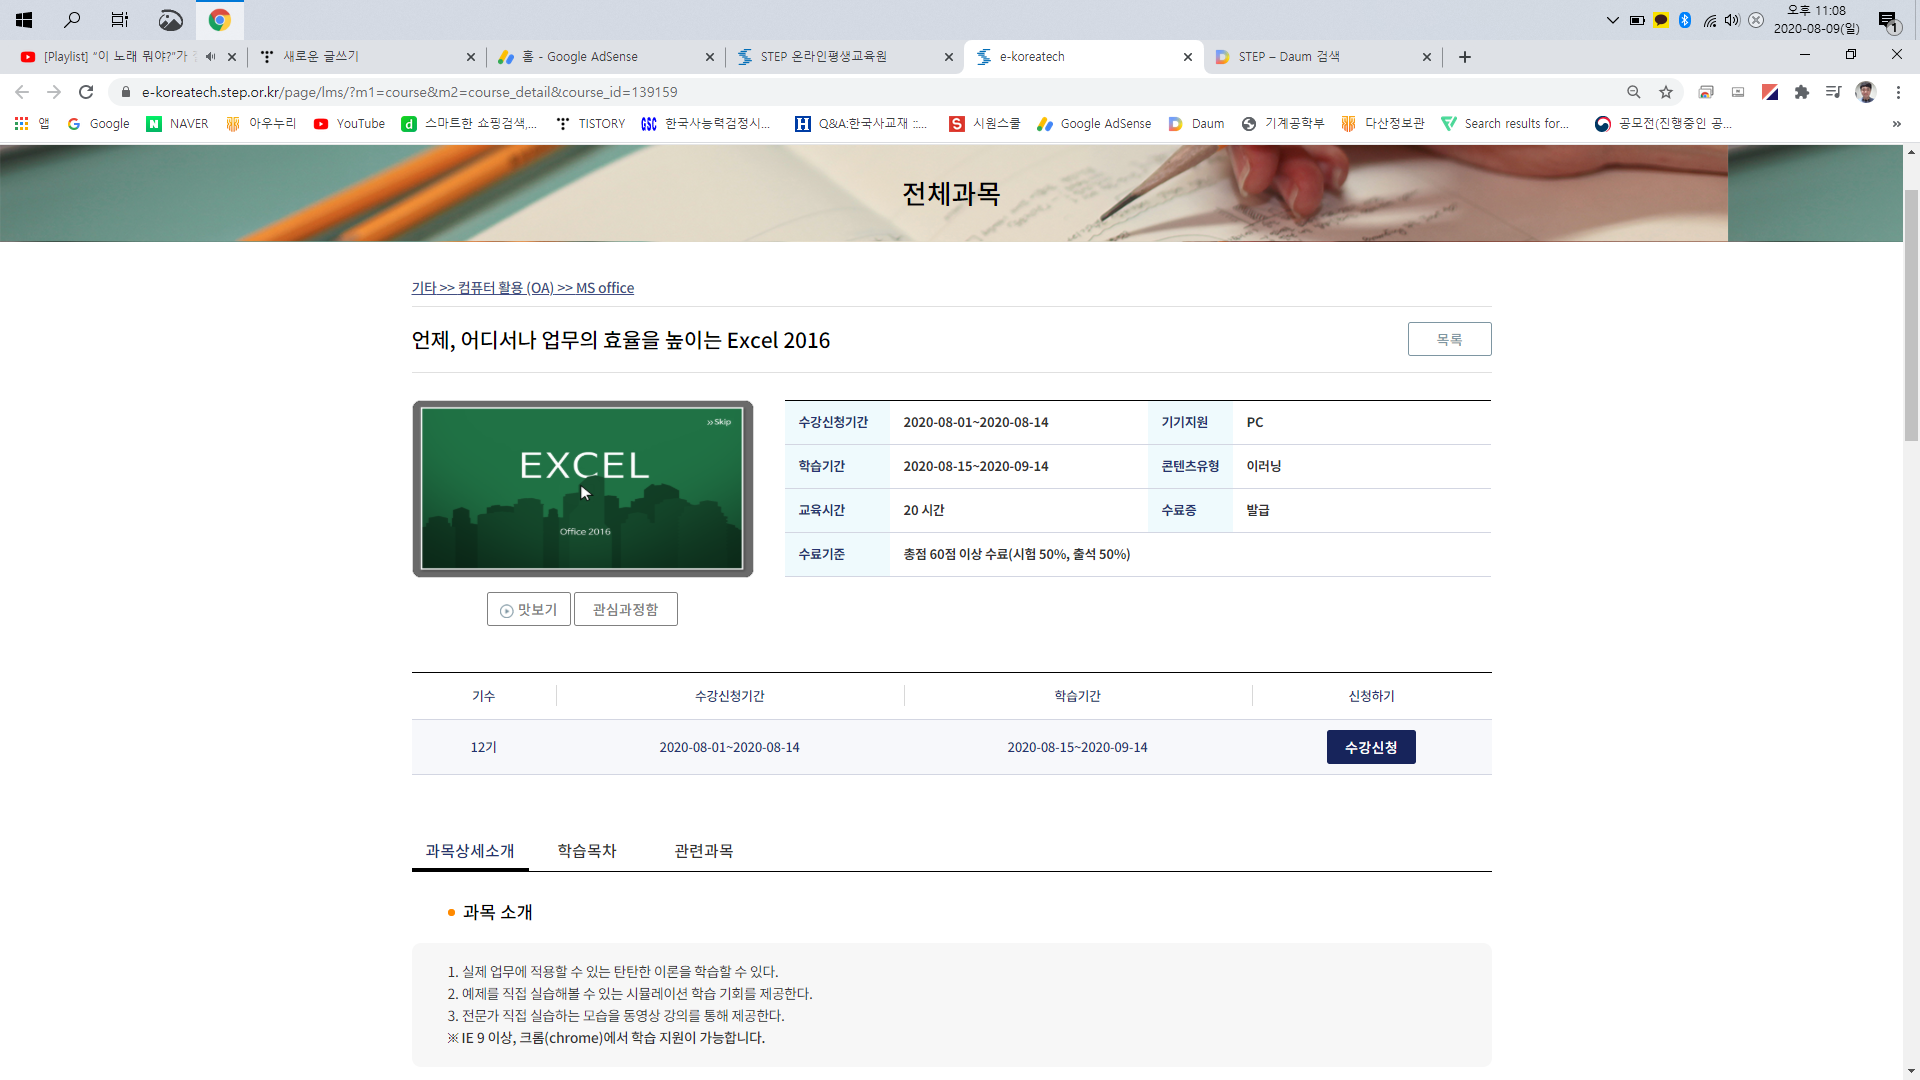
Task: Expand system tray hidden icons chevron
Action: [x=1612, y=20]
